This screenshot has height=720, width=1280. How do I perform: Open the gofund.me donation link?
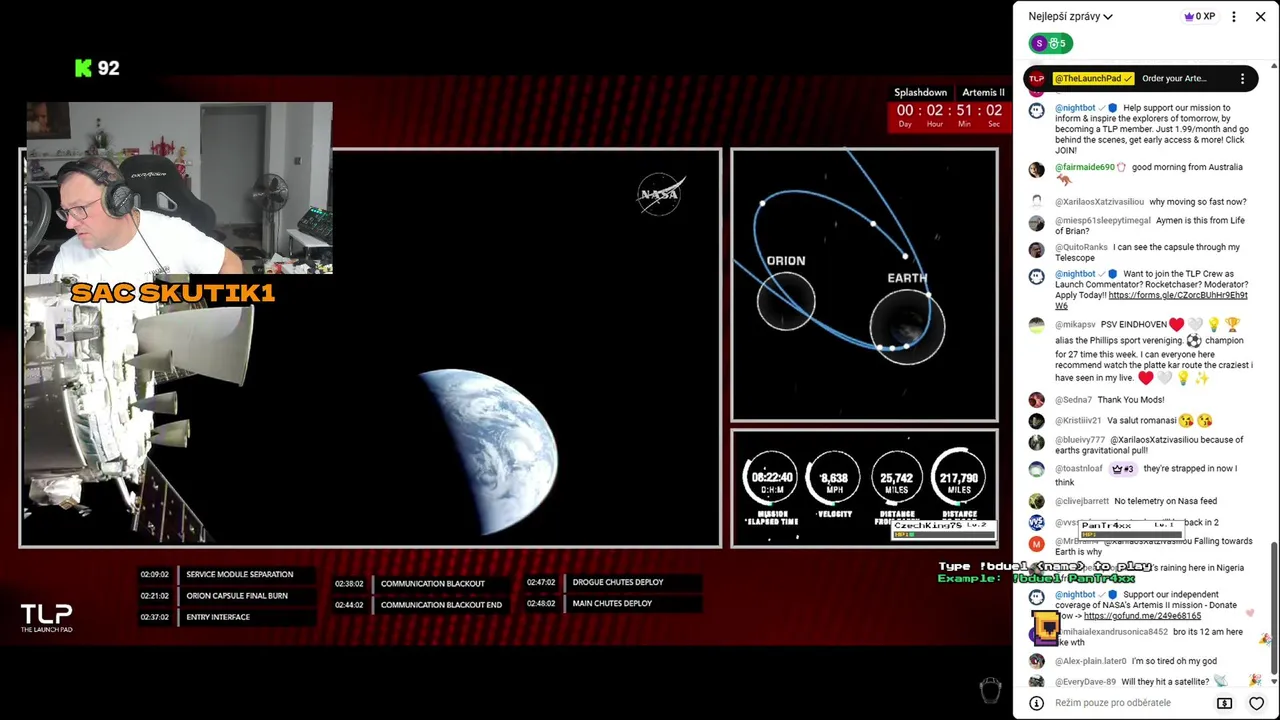click(1142, 616)
